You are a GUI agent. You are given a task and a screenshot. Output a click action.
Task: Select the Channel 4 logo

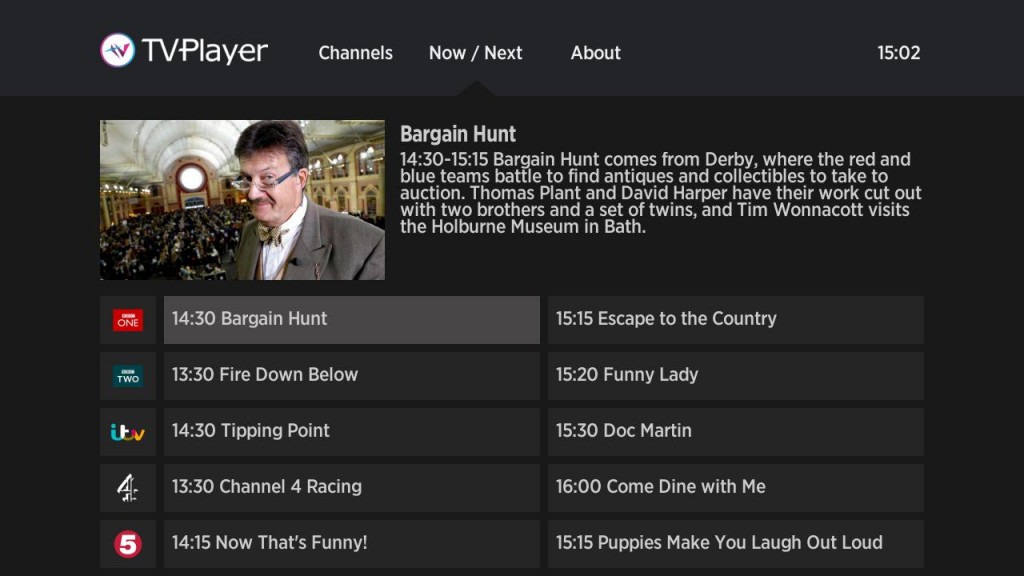[x=127, y=487]
